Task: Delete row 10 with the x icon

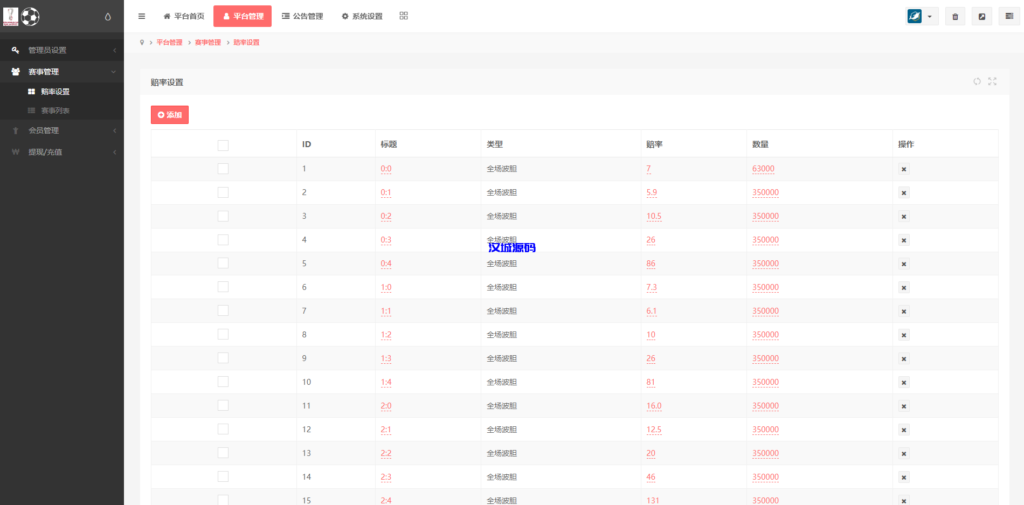Action: click(x=904, y=382)
